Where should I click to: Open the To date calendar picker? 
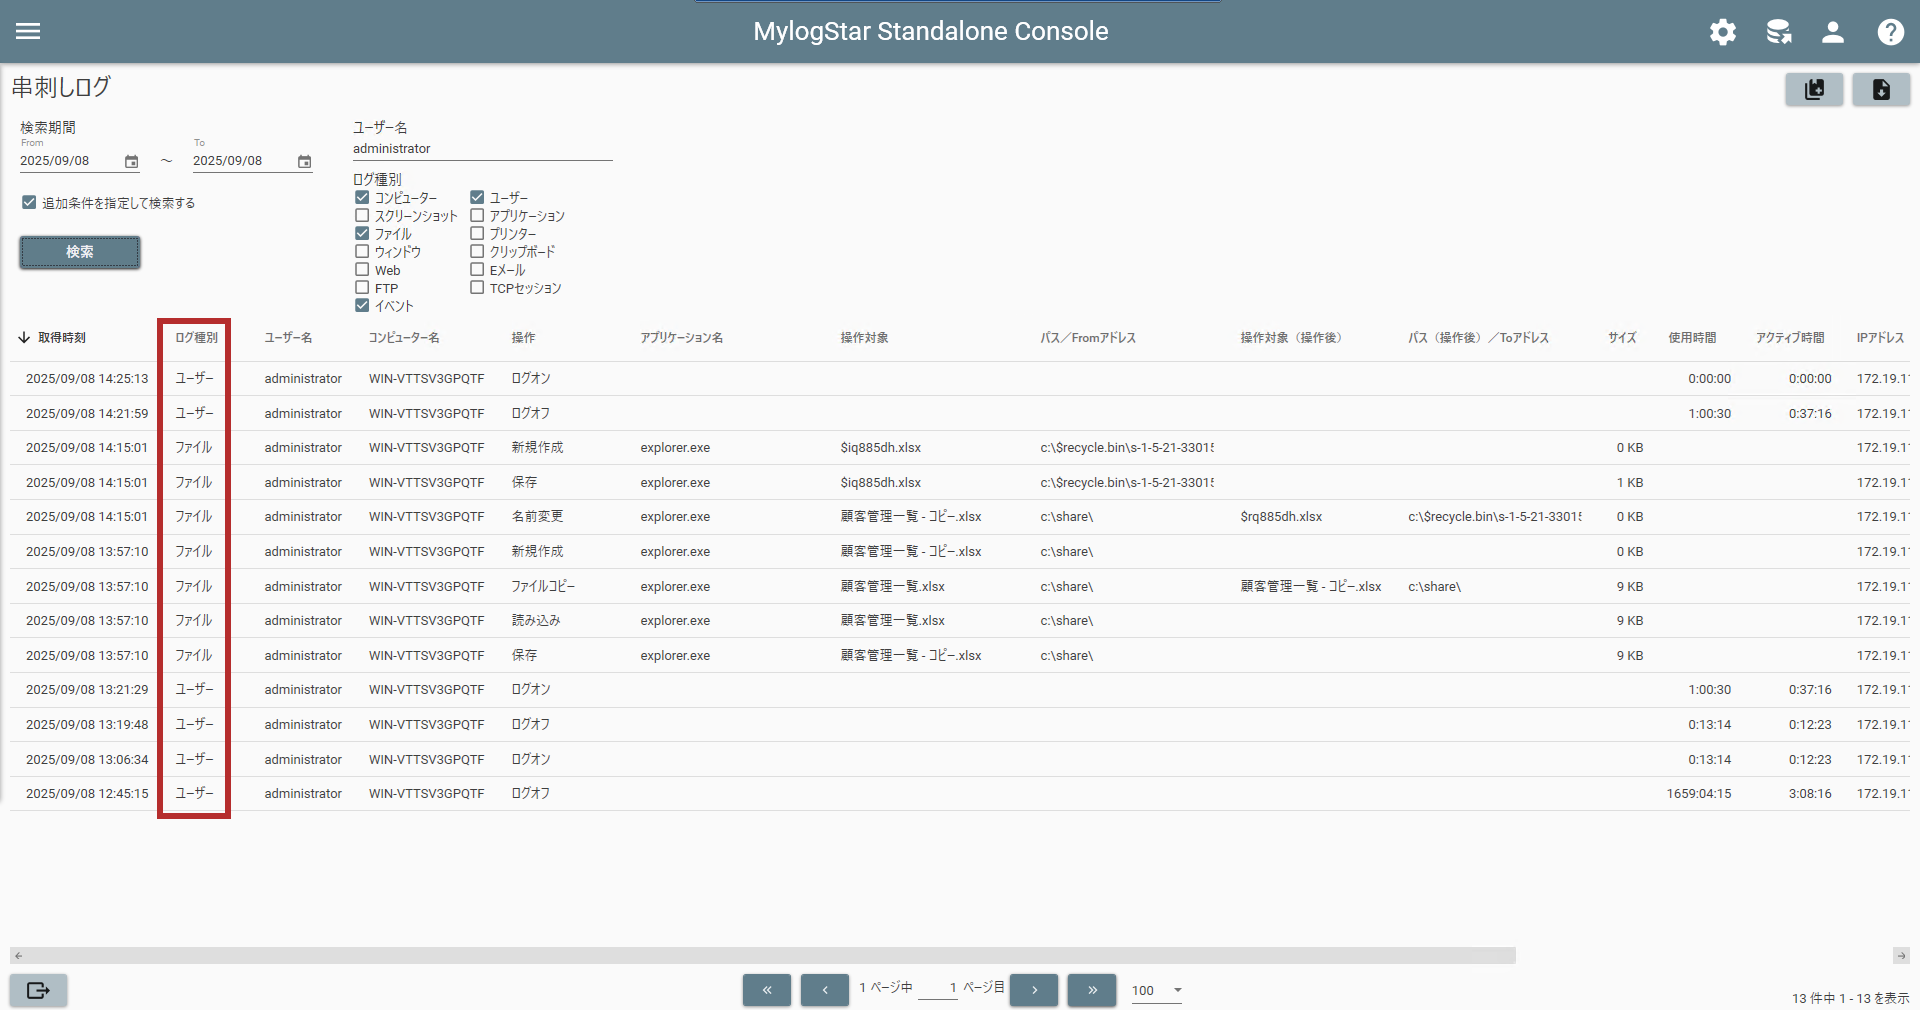pyautogui.click(x=304, y=162)
